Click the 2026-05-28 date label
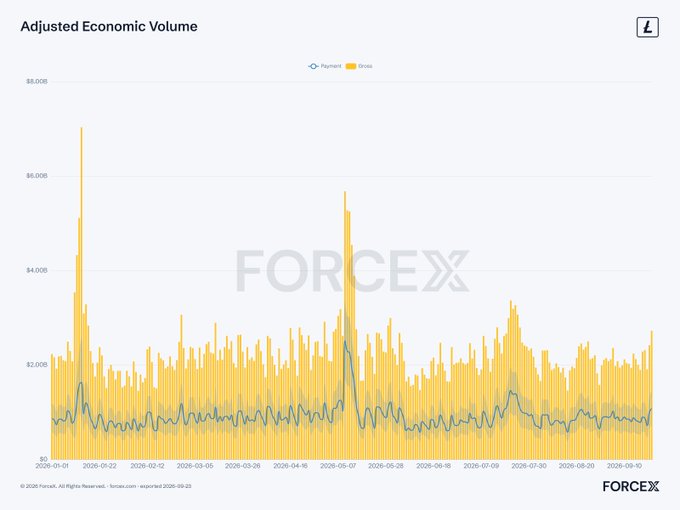This screenshot has width=680, height=510. tap(386, 466)
